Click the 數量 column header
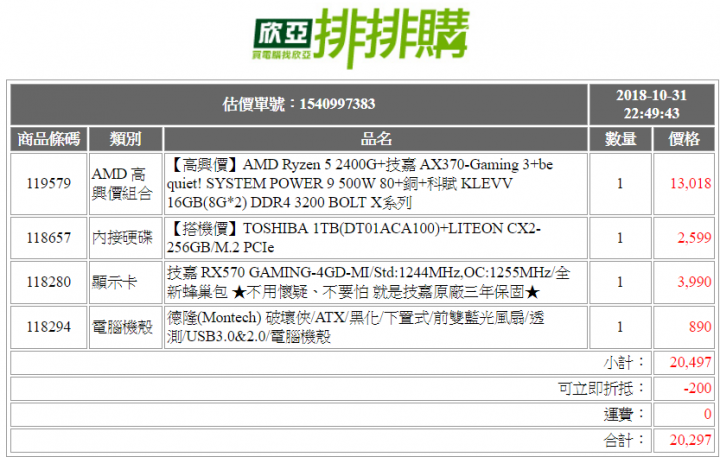The height and width of the screenshot is (457, 720). coord(620,139)
